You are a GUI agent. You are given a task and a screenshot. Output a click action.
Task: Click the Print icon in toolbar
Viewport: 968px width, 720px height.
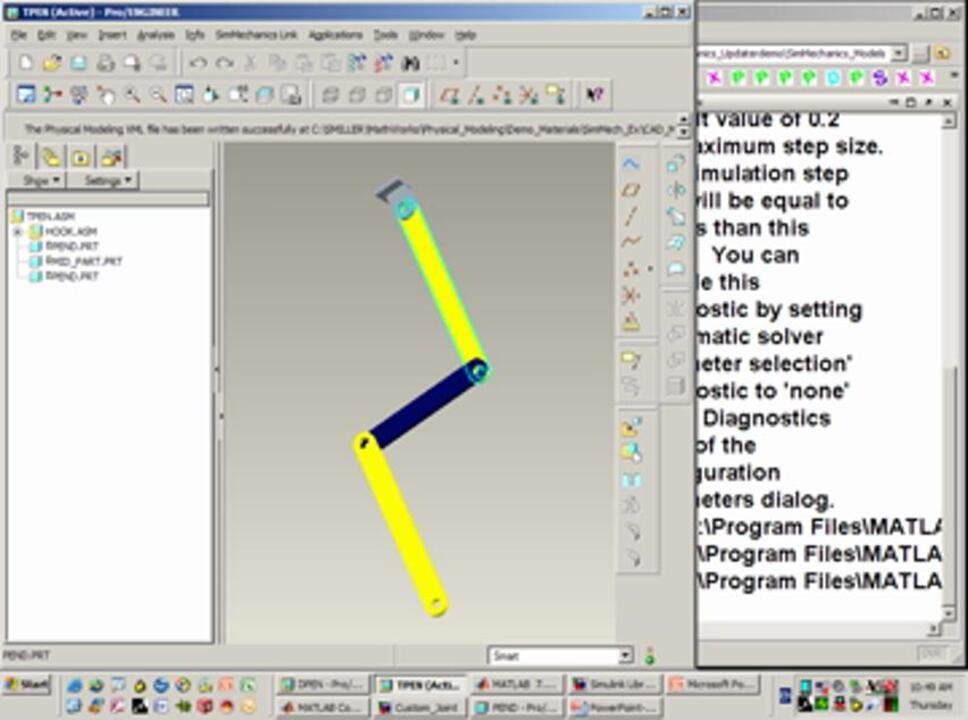pos(105,63)
